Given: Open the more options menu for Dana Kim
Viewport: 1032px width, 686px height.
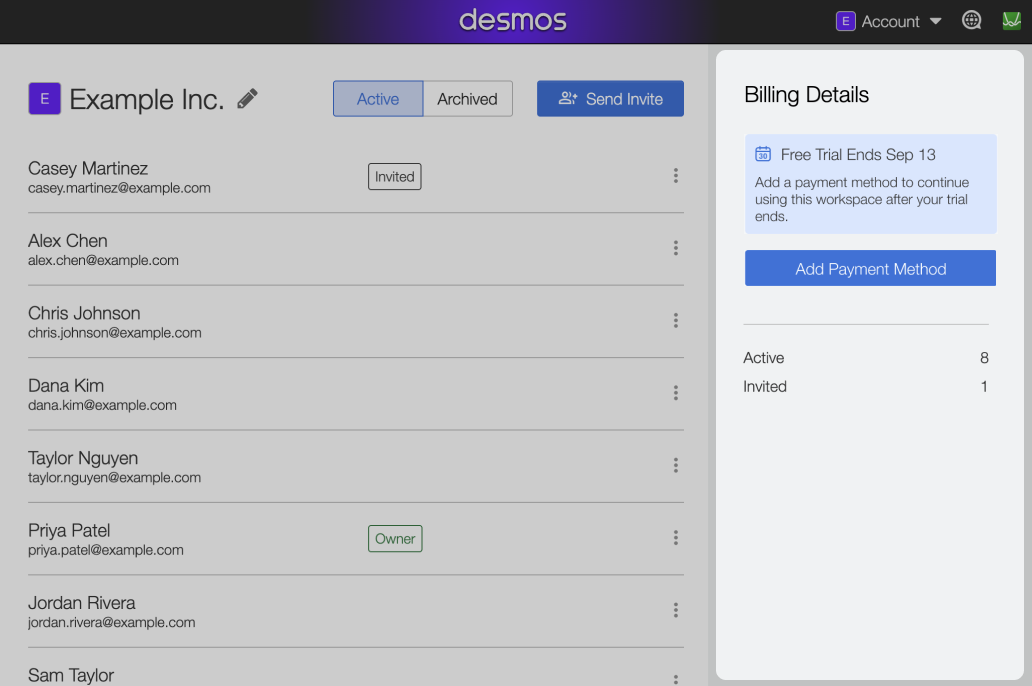Looking at the screenshot, I should pos(675,393).
